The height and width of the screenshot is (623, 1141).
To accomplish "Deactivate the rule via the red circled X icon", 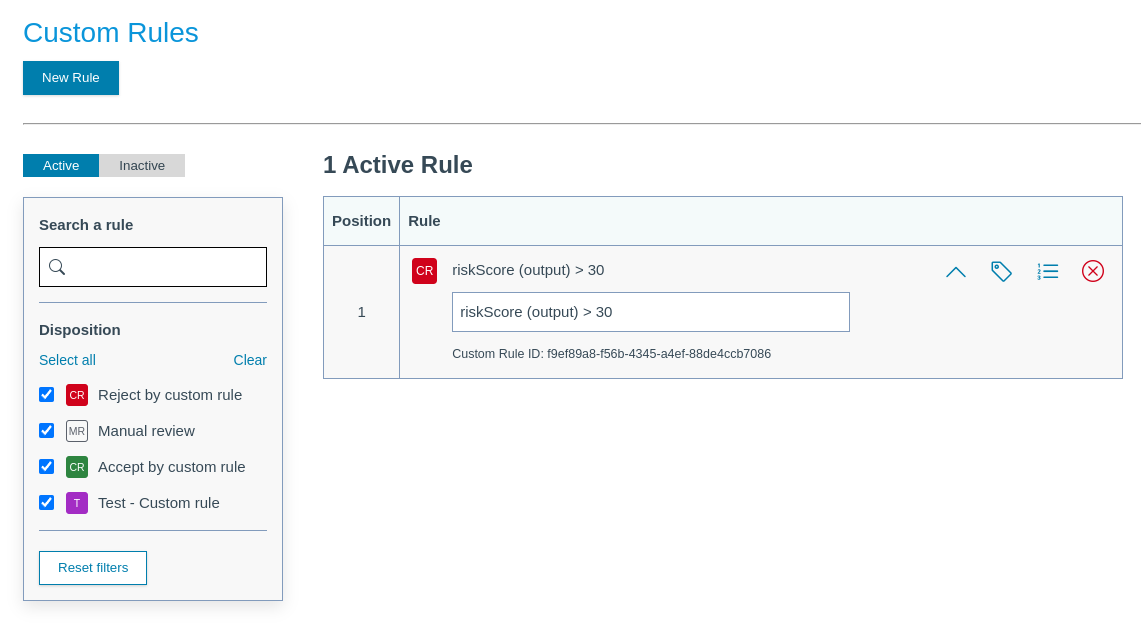I will click(x=1093, y=271).
